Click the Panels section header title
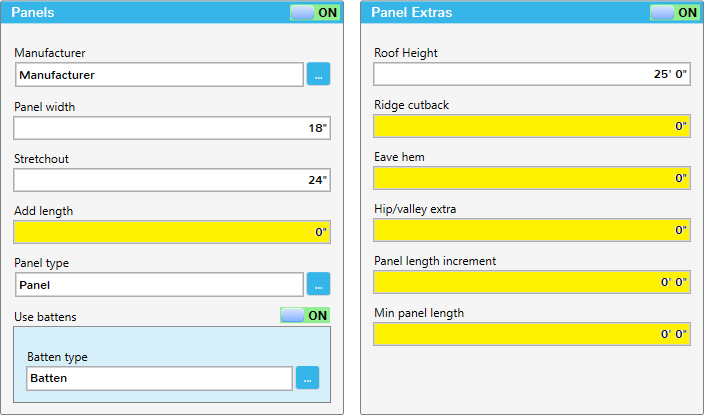Screen dimensions: 704x415 [x=33, y=13]
